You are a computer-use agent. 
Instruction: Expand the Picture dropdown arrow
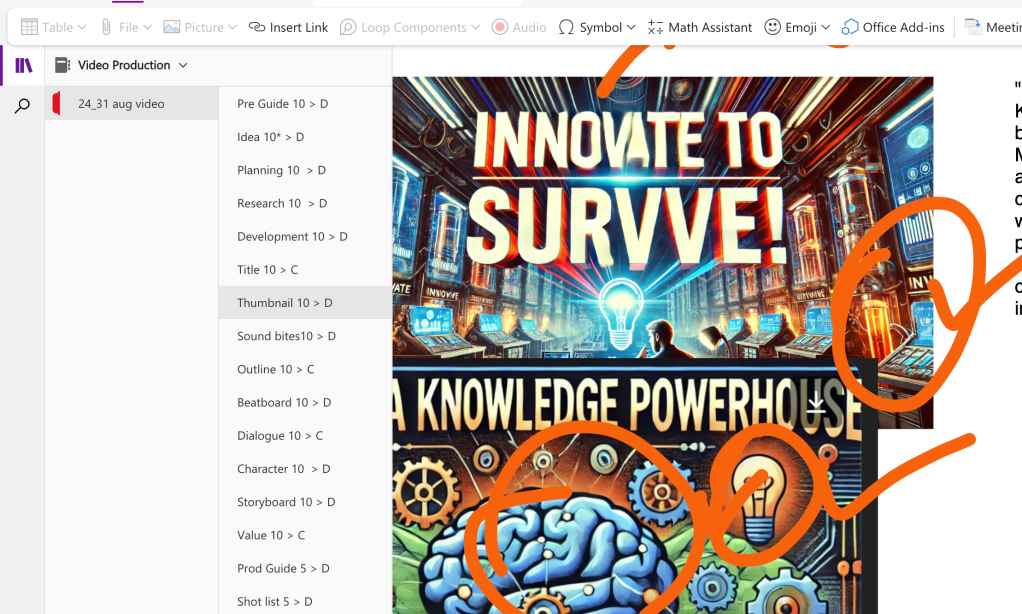[x=233, y=27]
